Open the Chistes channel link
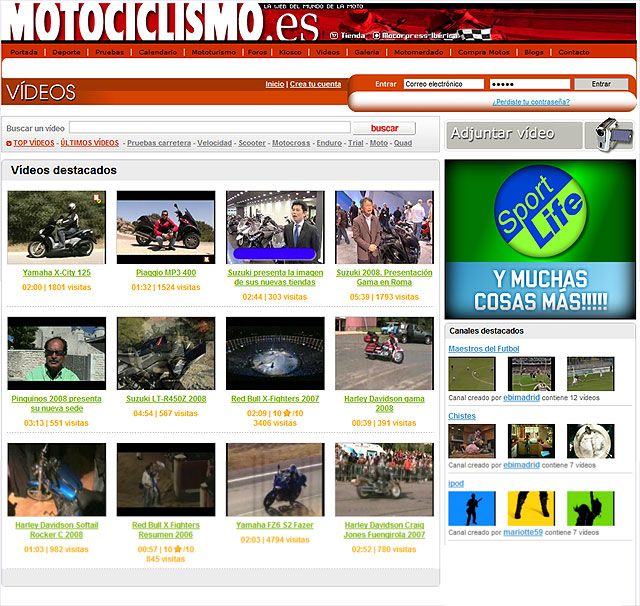Image resolution: width=640 pixels, height=606 pixels. click(x=462, y=416)
